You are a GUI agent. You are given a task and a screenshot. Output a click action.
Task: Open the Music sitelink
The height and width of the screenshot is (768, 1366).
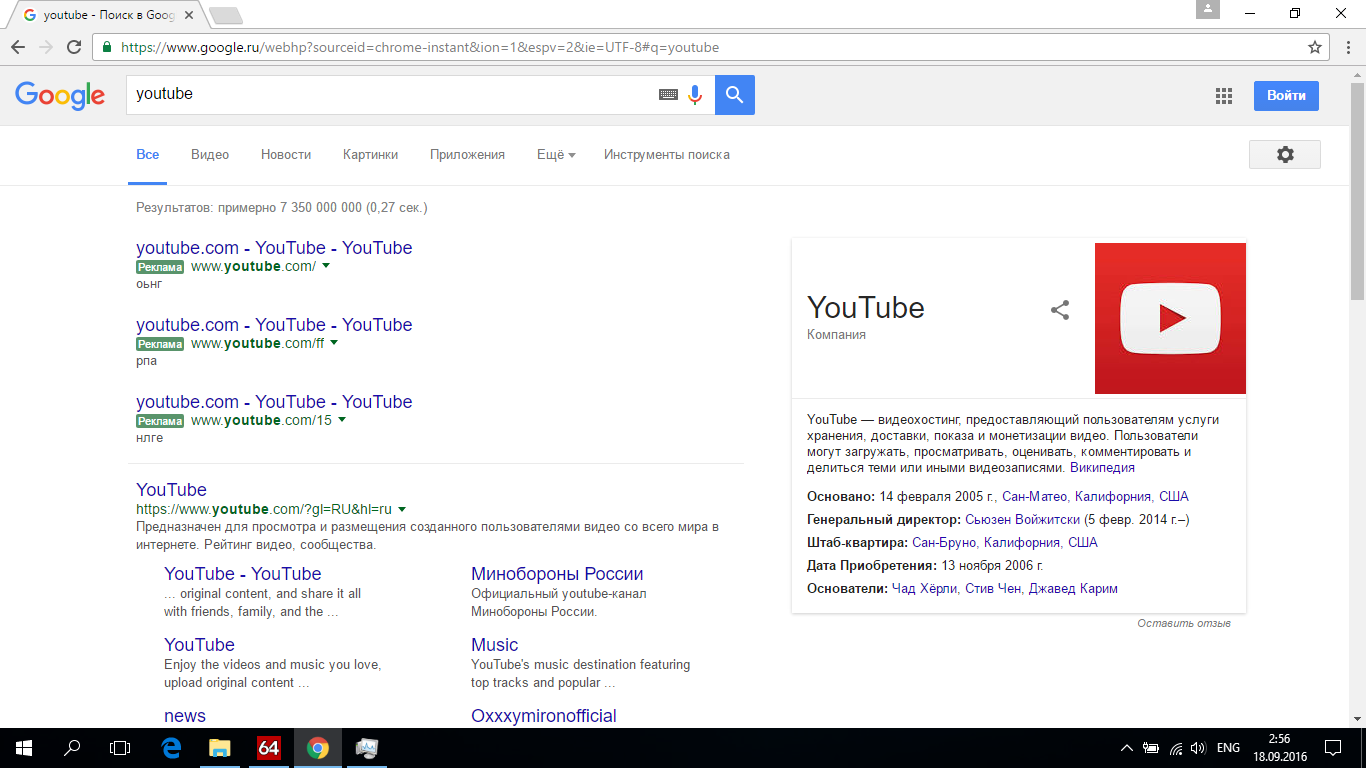494,645
